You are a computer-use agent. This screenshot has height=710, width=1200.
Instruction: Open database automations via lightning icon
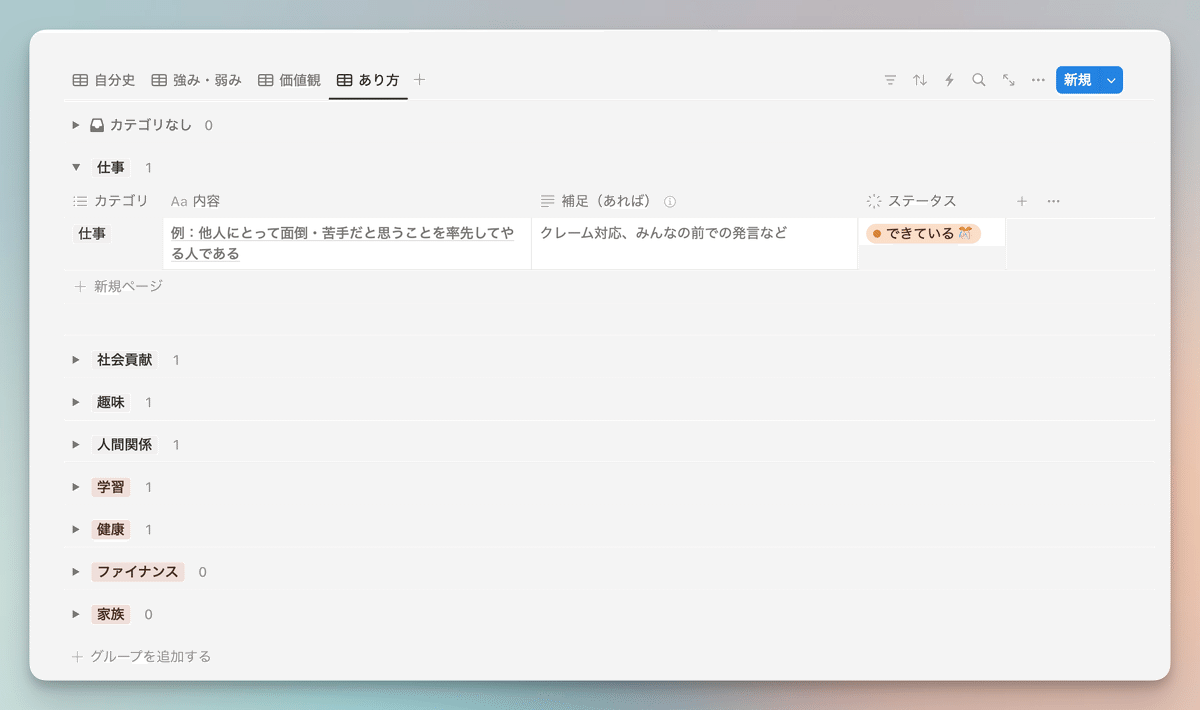point(949,80)
